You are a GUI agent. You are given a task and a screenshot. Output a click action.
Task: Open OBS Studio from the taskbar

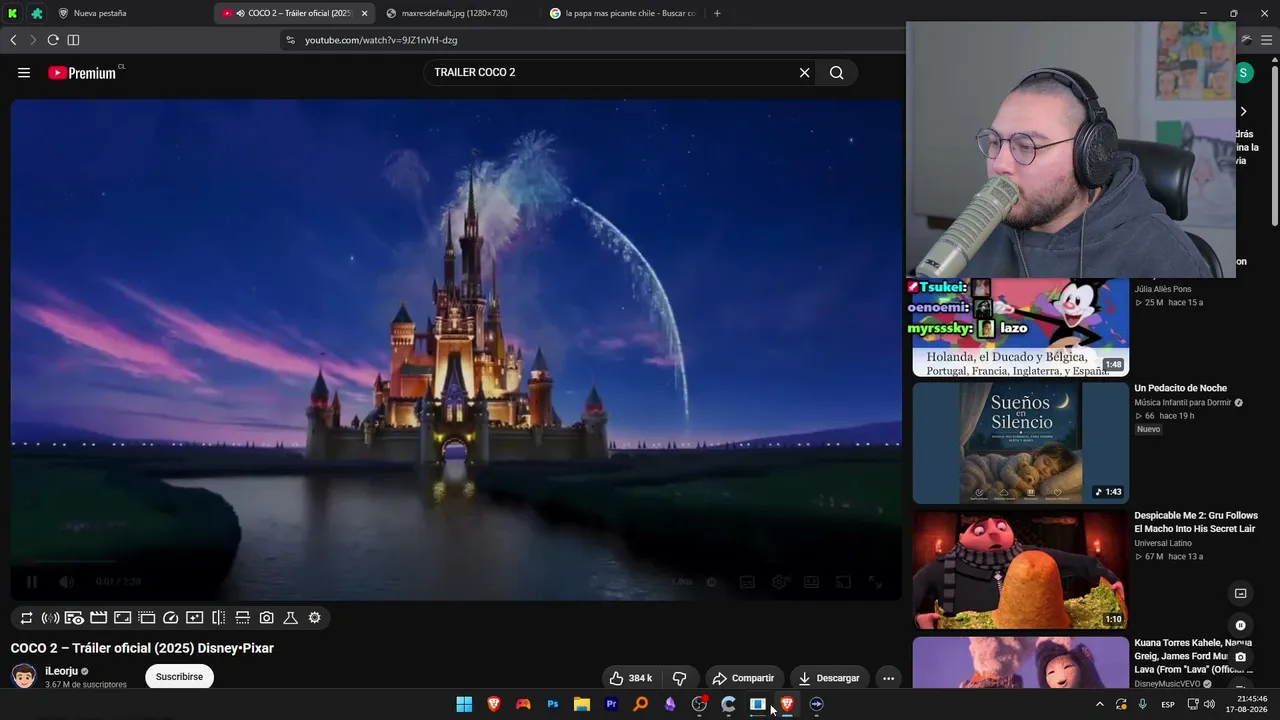pyautogui.click(x=699, y=704)
